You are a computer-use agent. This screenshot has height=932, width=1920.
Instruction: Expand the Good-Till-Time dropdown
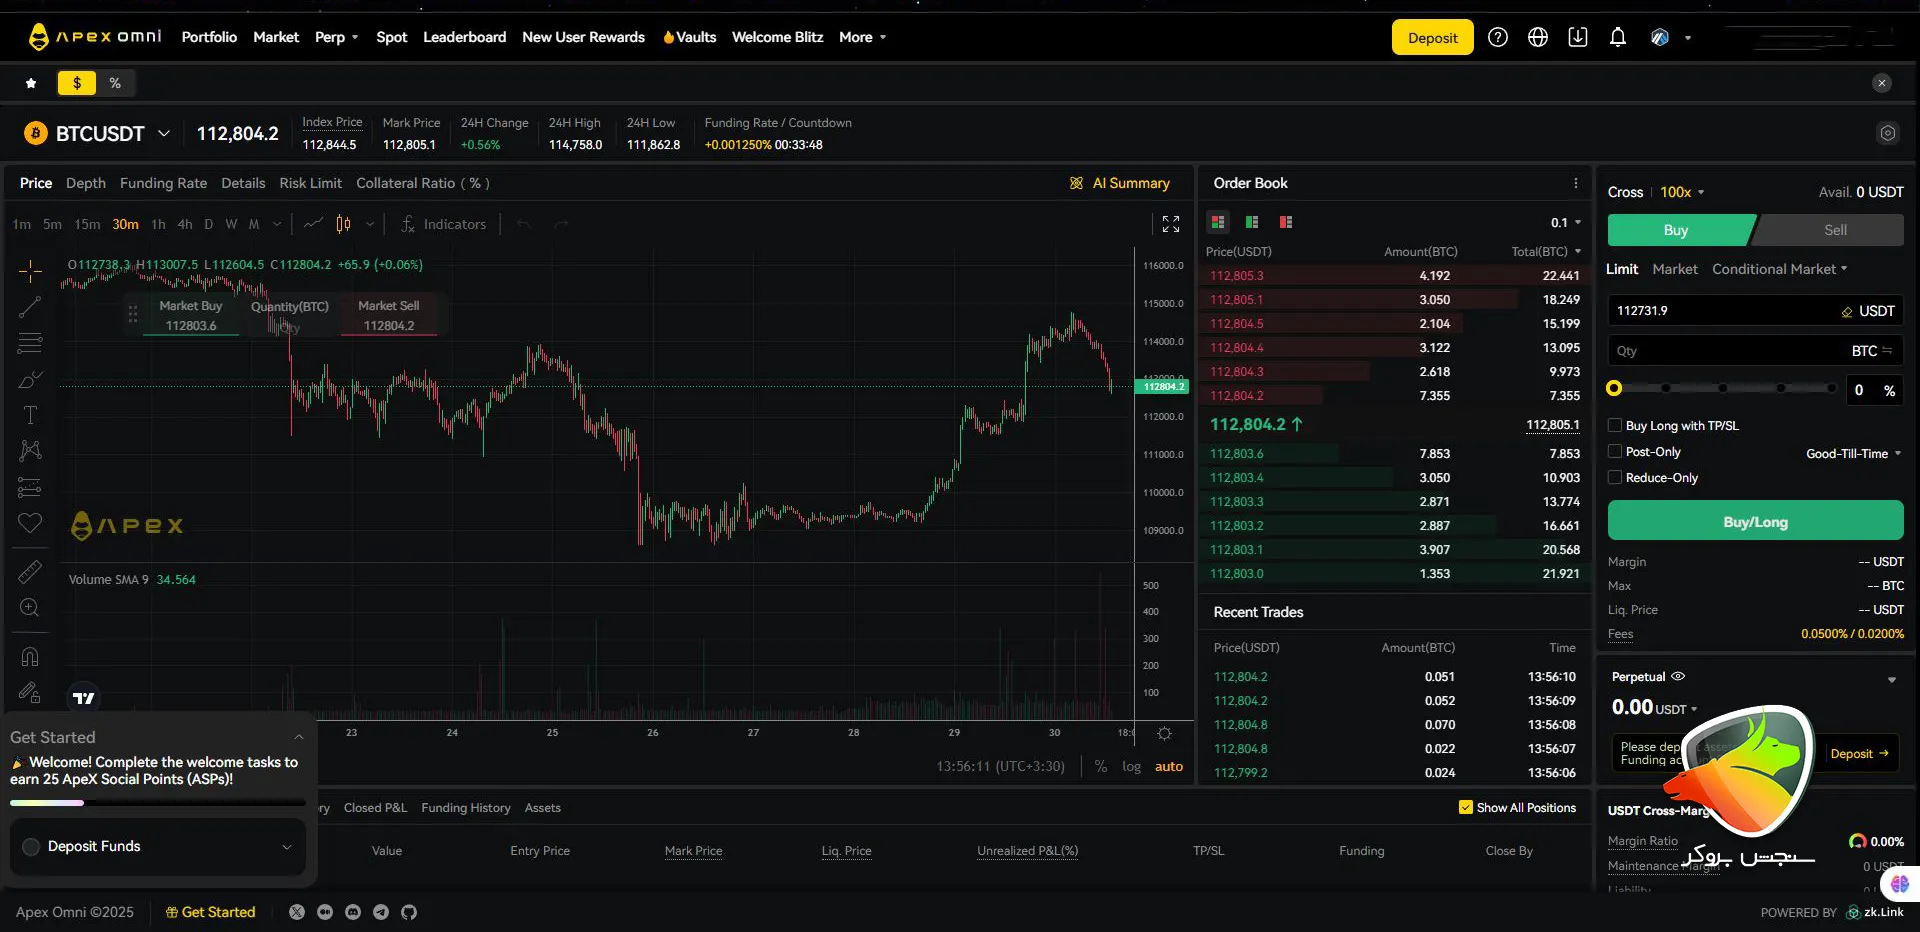pos(1853,454)
